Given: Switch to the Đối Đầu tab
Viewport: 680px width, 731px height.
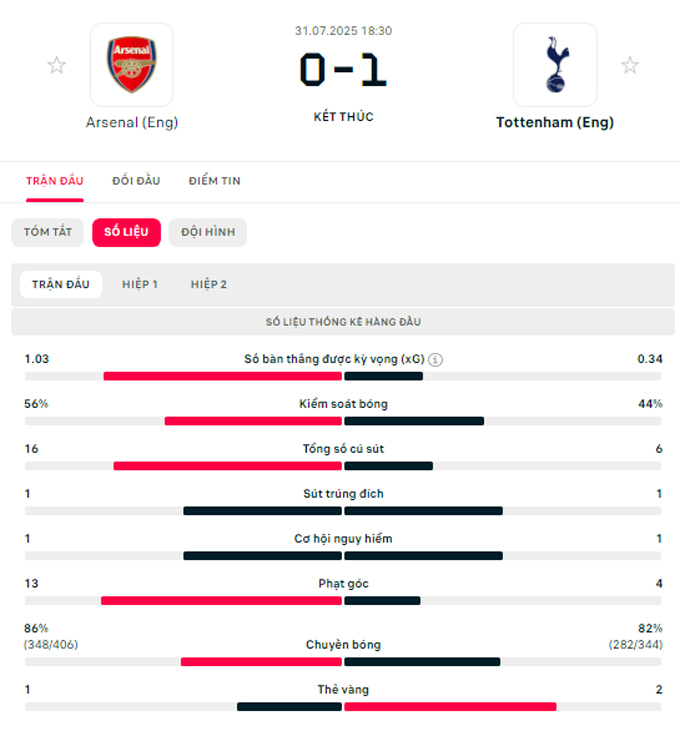Looking at the screenshot, I should (x=136, y=181).
